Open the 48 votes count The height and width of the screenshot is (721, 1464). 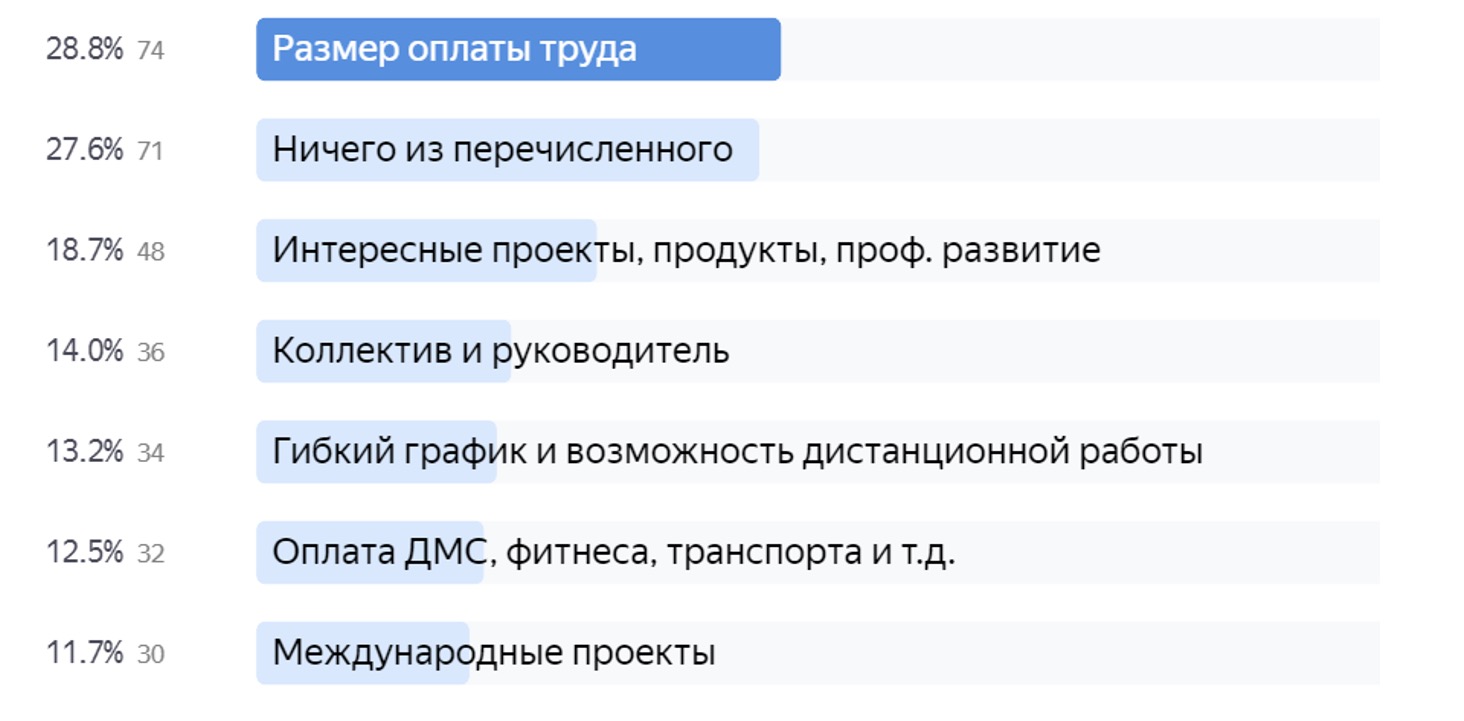(x=150, y=252)
